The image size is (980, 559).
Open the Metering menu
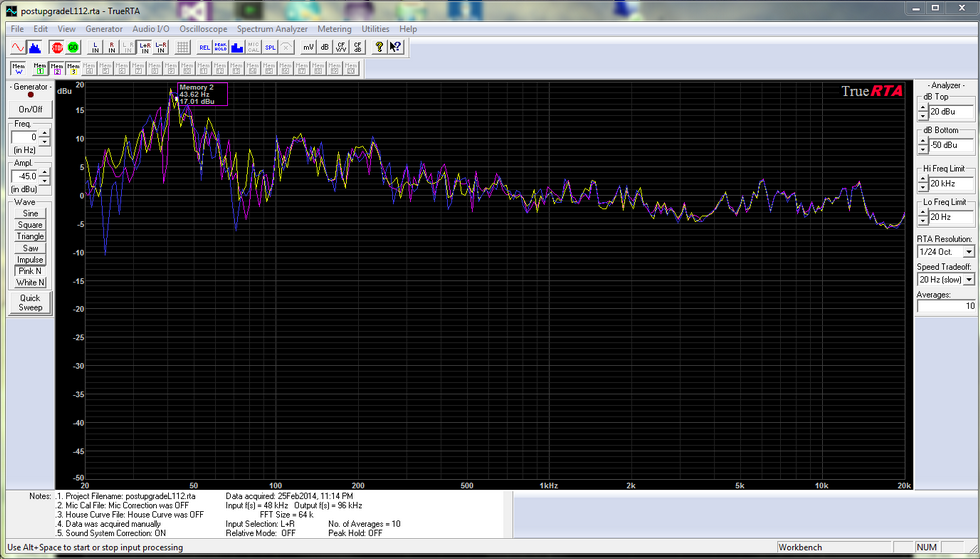pyautogui.click(x=334, y=29)
